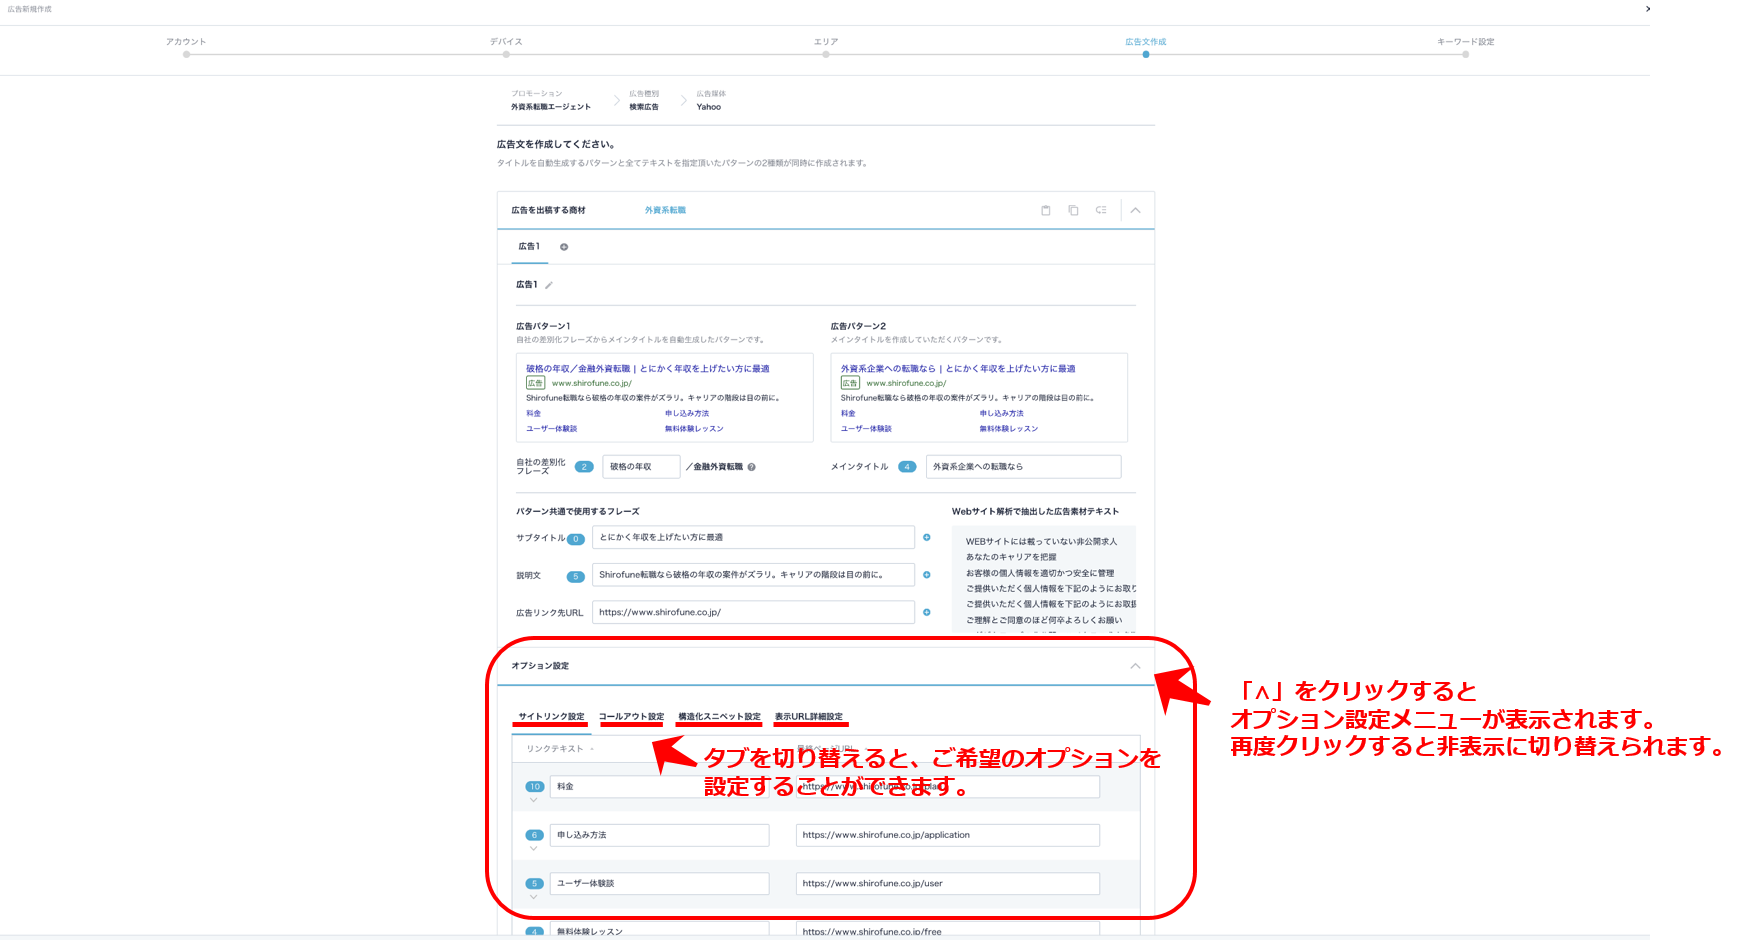Screen dimensions: 1756x940
Task: Select extracted text WEBサイトには載っていない非公開求人
Action: [x=1041, y=542]
